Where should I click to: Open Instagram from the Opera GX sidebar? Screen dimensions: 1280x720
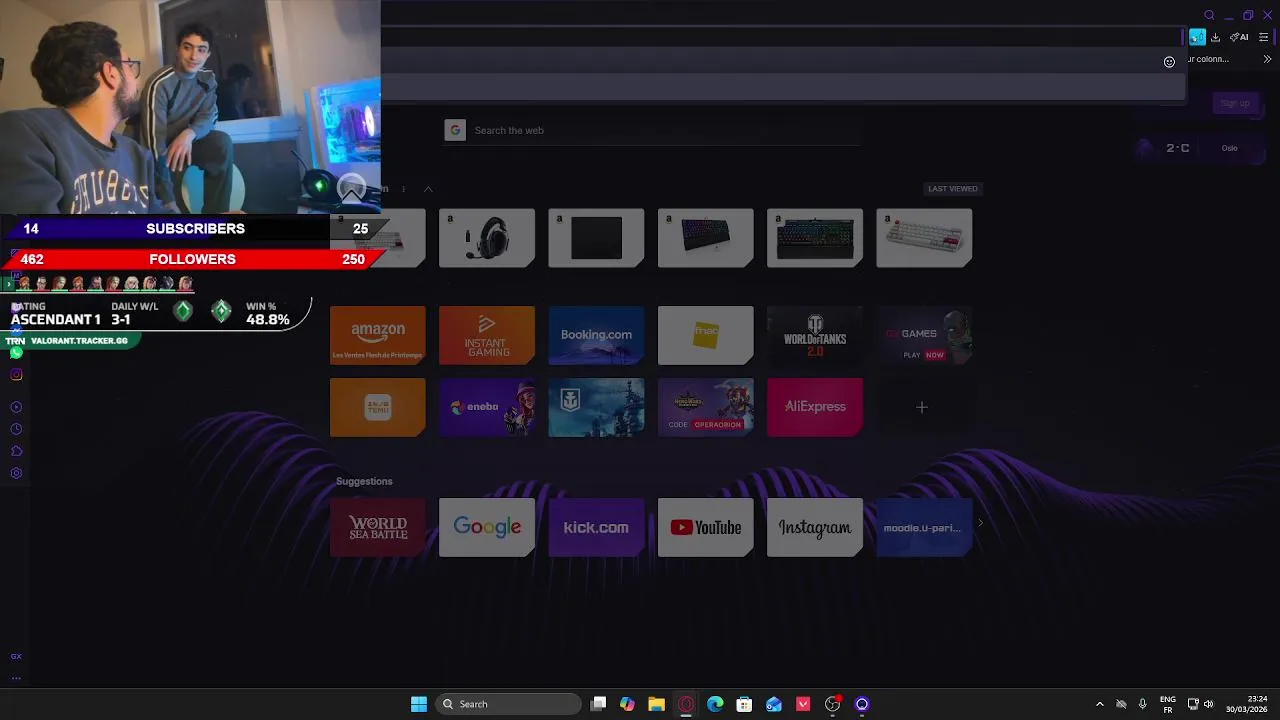click(x=16, y=375)
